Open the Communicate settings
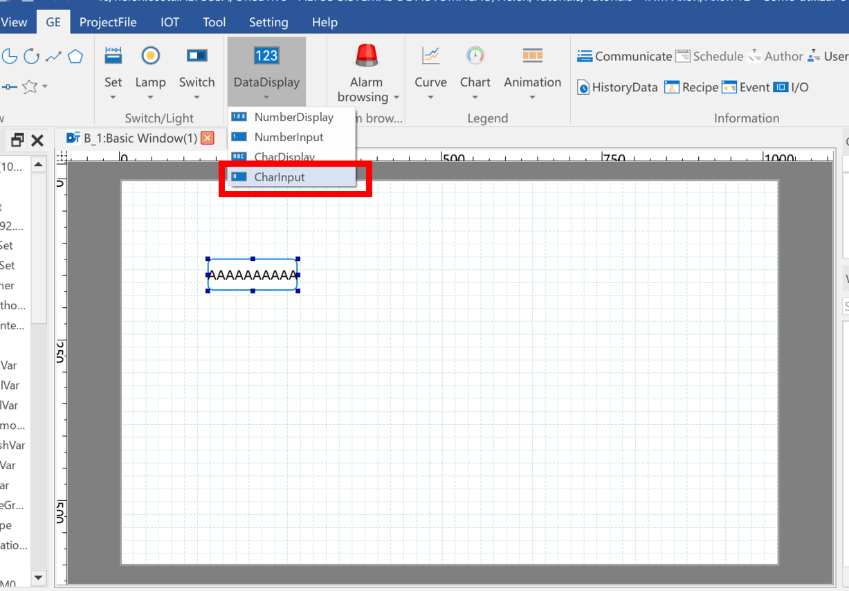 [624, 56]
